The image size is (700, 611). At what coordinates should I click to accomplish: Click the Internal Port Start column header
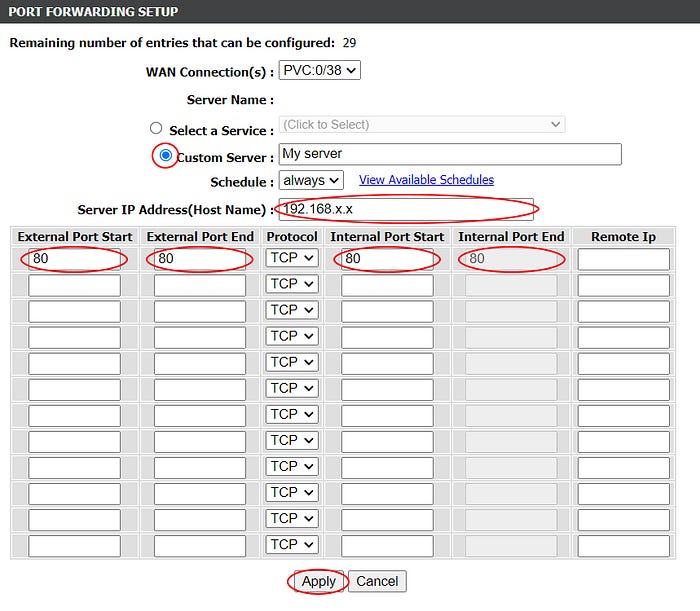click(x=387, y=237)
